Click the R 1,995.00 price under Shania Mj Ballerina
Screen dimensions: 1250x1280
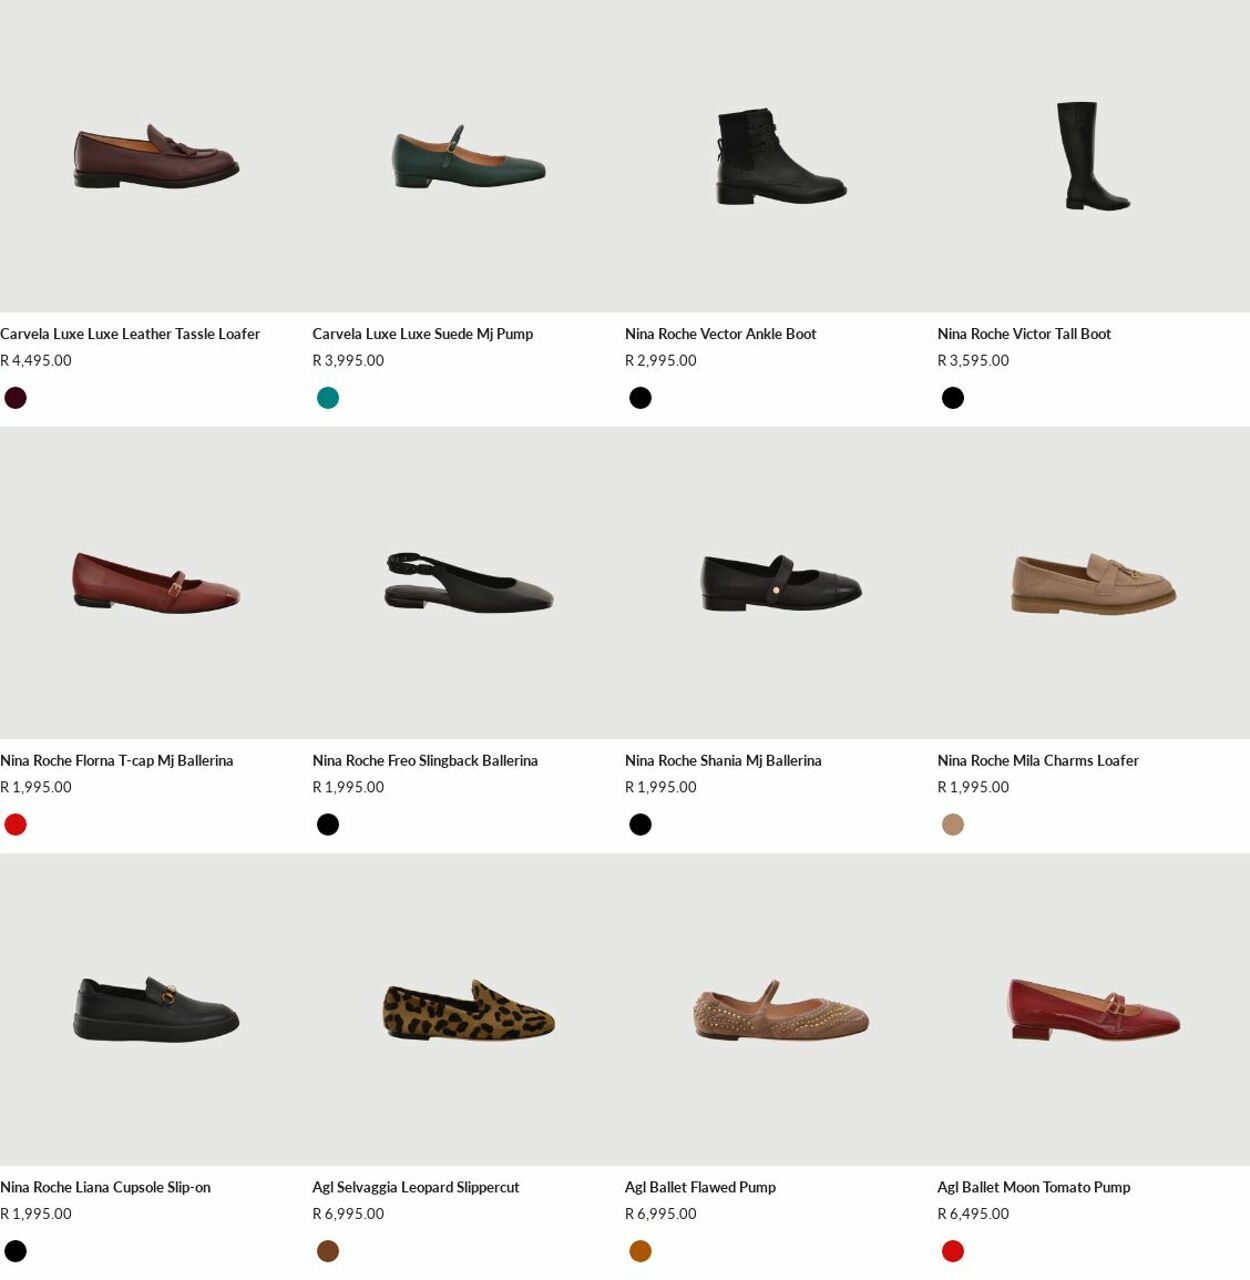(x=661, y=788)
